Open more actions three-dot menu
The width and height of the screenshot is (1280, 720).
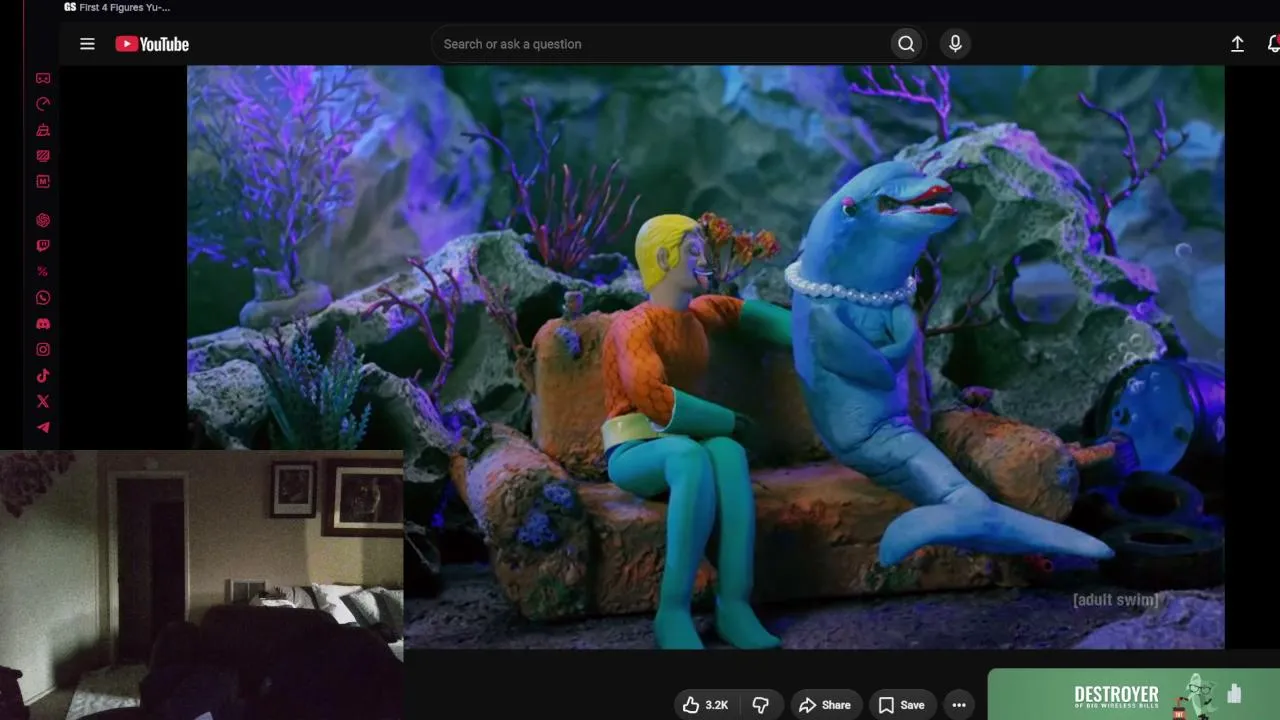pos(959,705)
